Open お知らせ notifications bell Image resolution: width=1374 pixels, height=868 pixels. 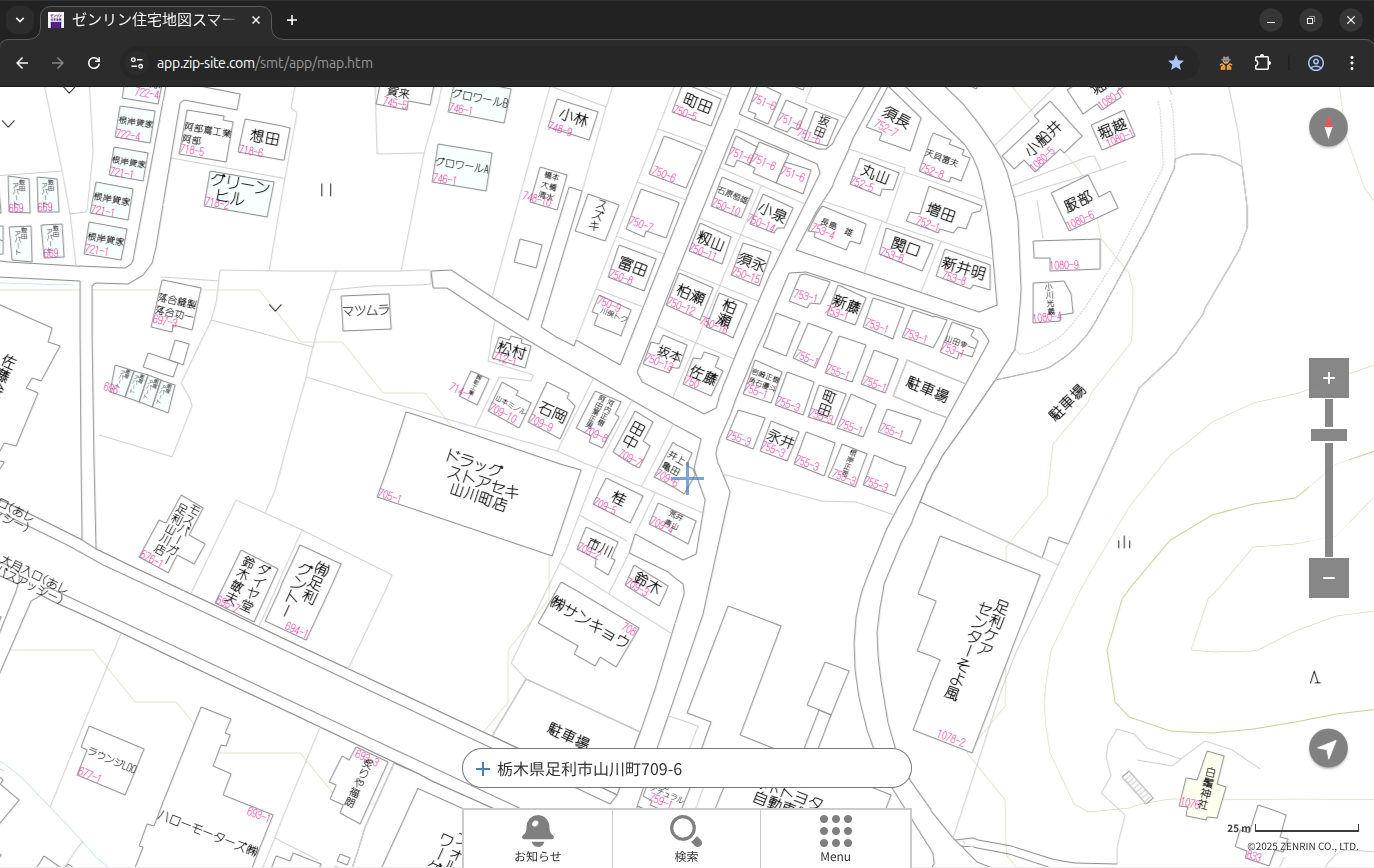pos(537,838)
